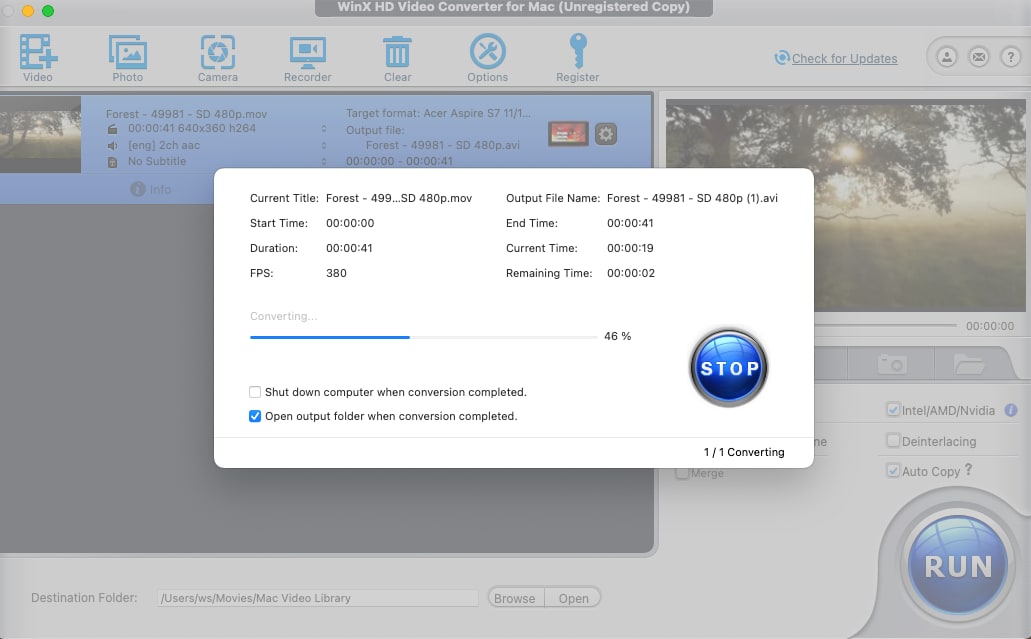
Task: Expand the subtitle selector arrows
Action: pos(324,161)
